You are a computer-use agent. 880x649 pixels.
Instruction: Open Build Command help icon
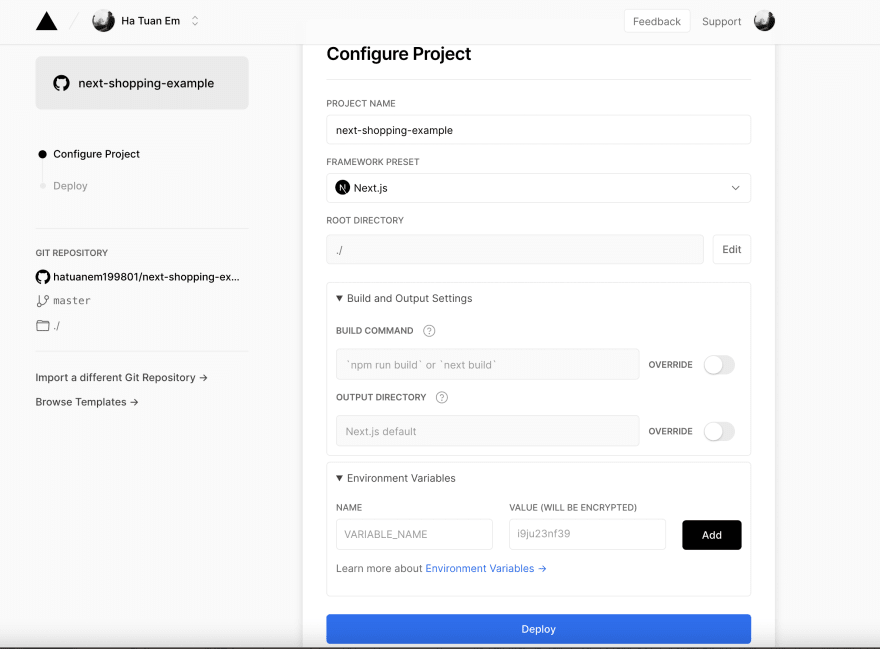tap(429, 331)
